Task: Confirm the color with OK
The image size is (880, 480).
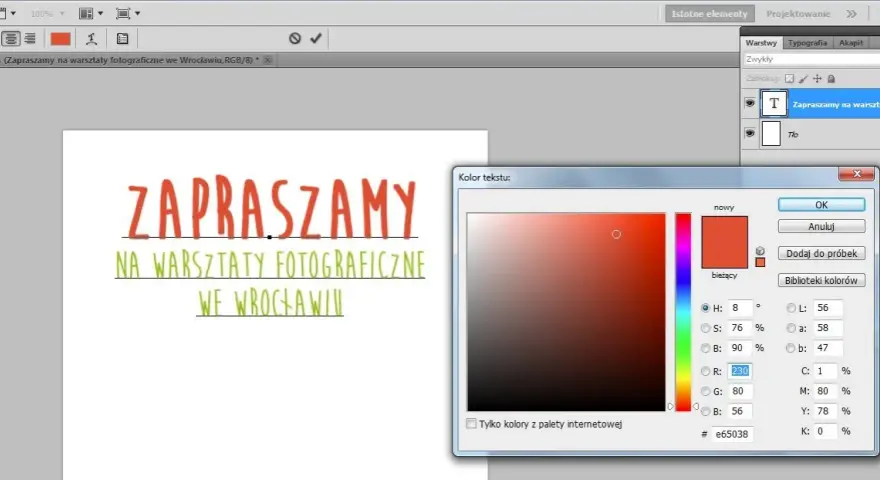Action: tap(821, 205)
